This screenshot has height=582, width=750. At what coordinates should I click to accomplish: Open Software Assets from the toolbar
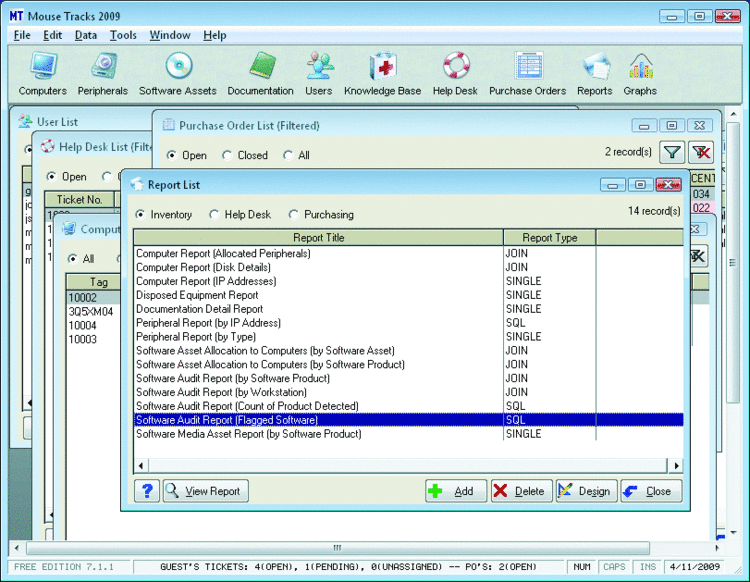pyautogui.click(x=177, y=74)
